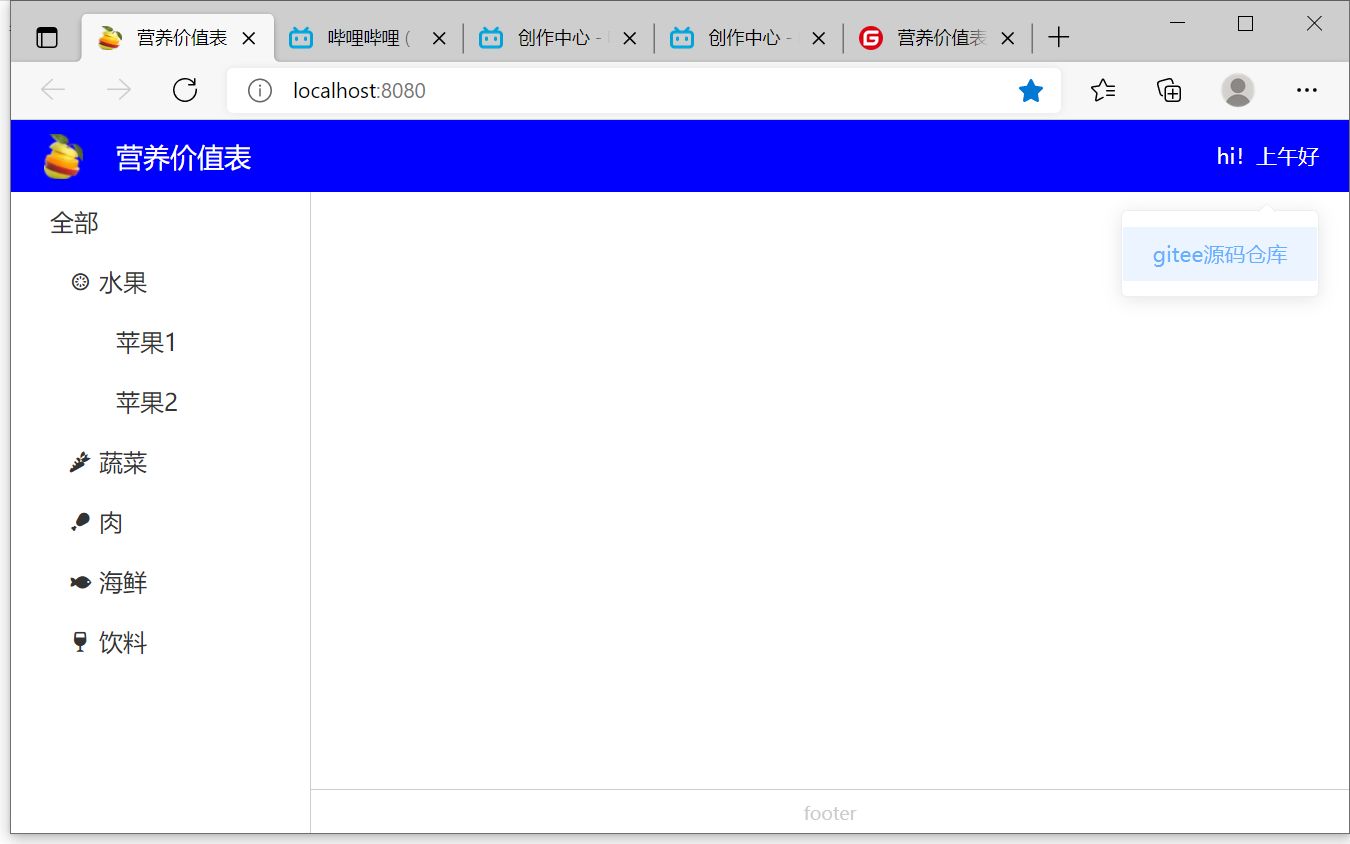Toggle the blue favorite star
The image size is (1350, 844).
(1031, 91)
